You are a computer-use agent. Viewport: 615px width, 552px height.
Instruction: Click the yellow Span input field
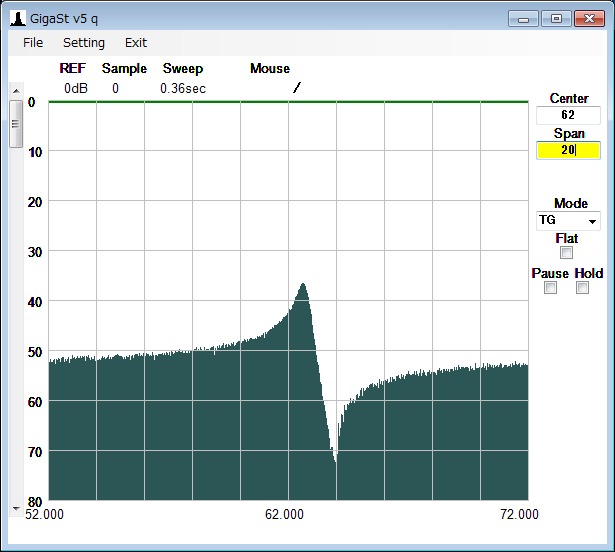point(568,150)
